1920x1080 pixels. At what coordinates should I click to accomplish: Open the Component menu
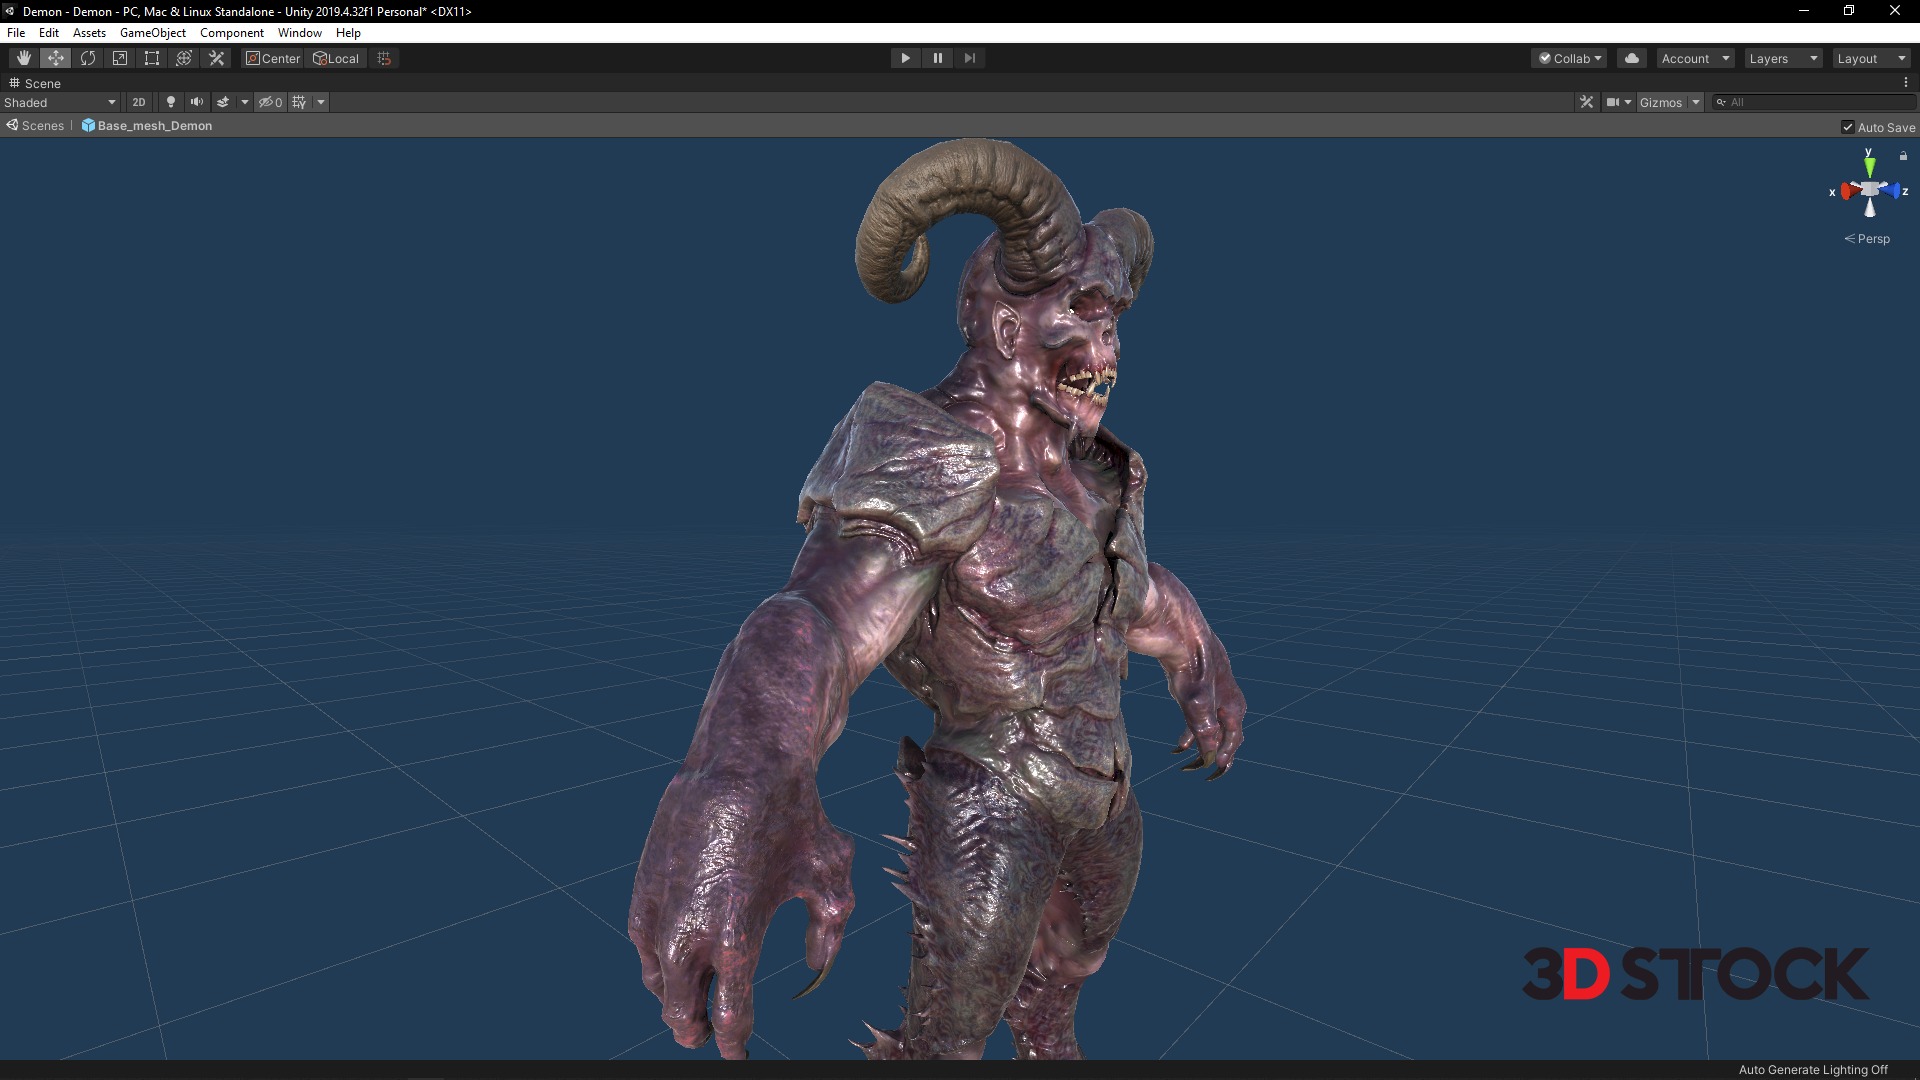[x=231, y=33]
